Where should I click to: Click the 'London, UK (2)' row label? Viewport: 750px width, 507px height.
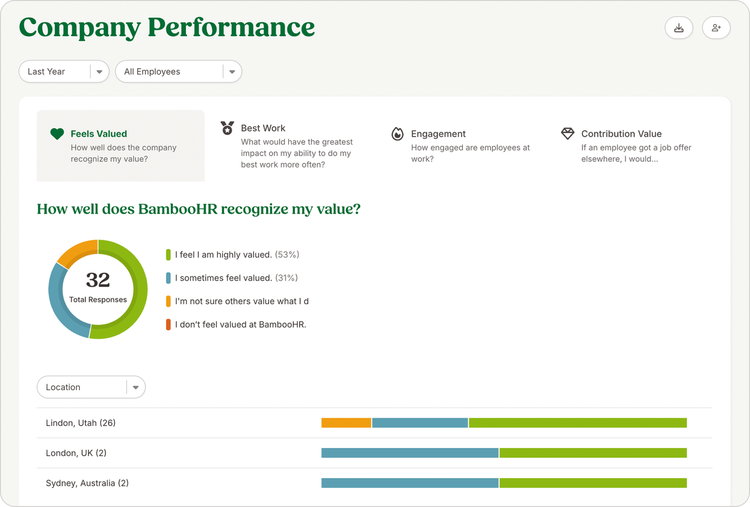click(76, 453)
